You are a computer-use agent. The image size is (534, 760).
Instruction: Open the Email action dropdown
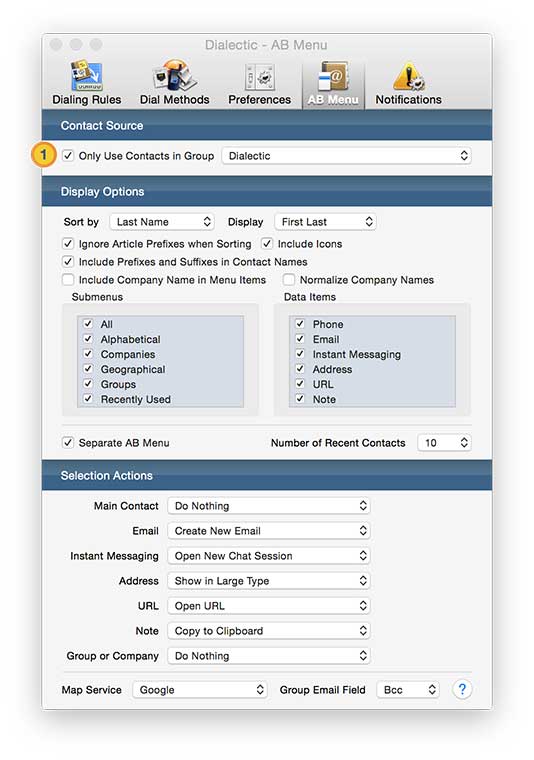[x=269, y=531]
